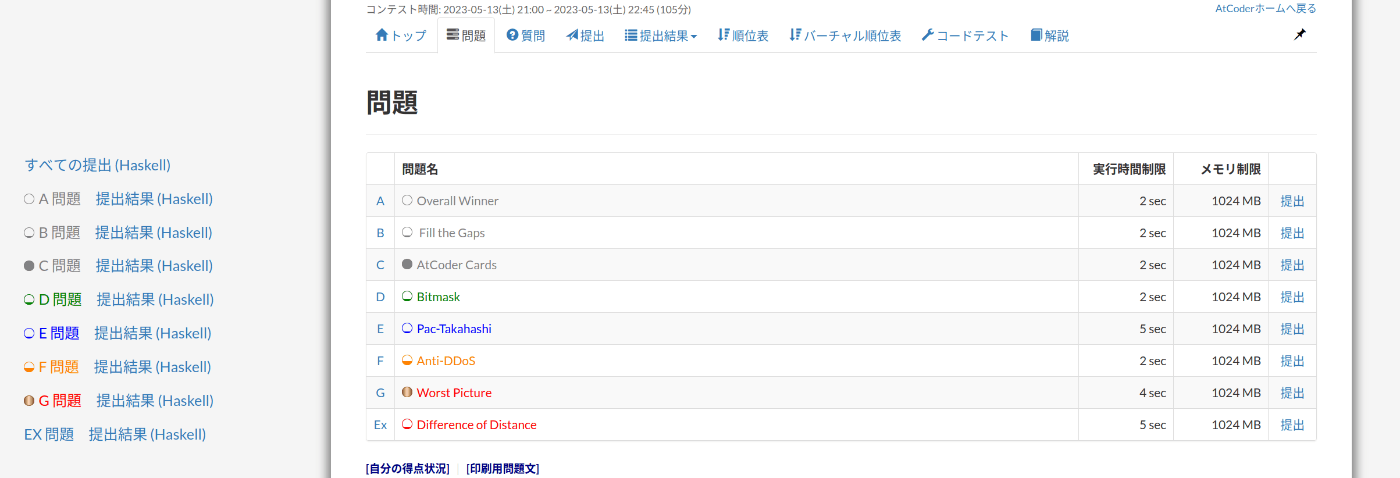Open 自分の得点状況 link

(x=408, y=469)
